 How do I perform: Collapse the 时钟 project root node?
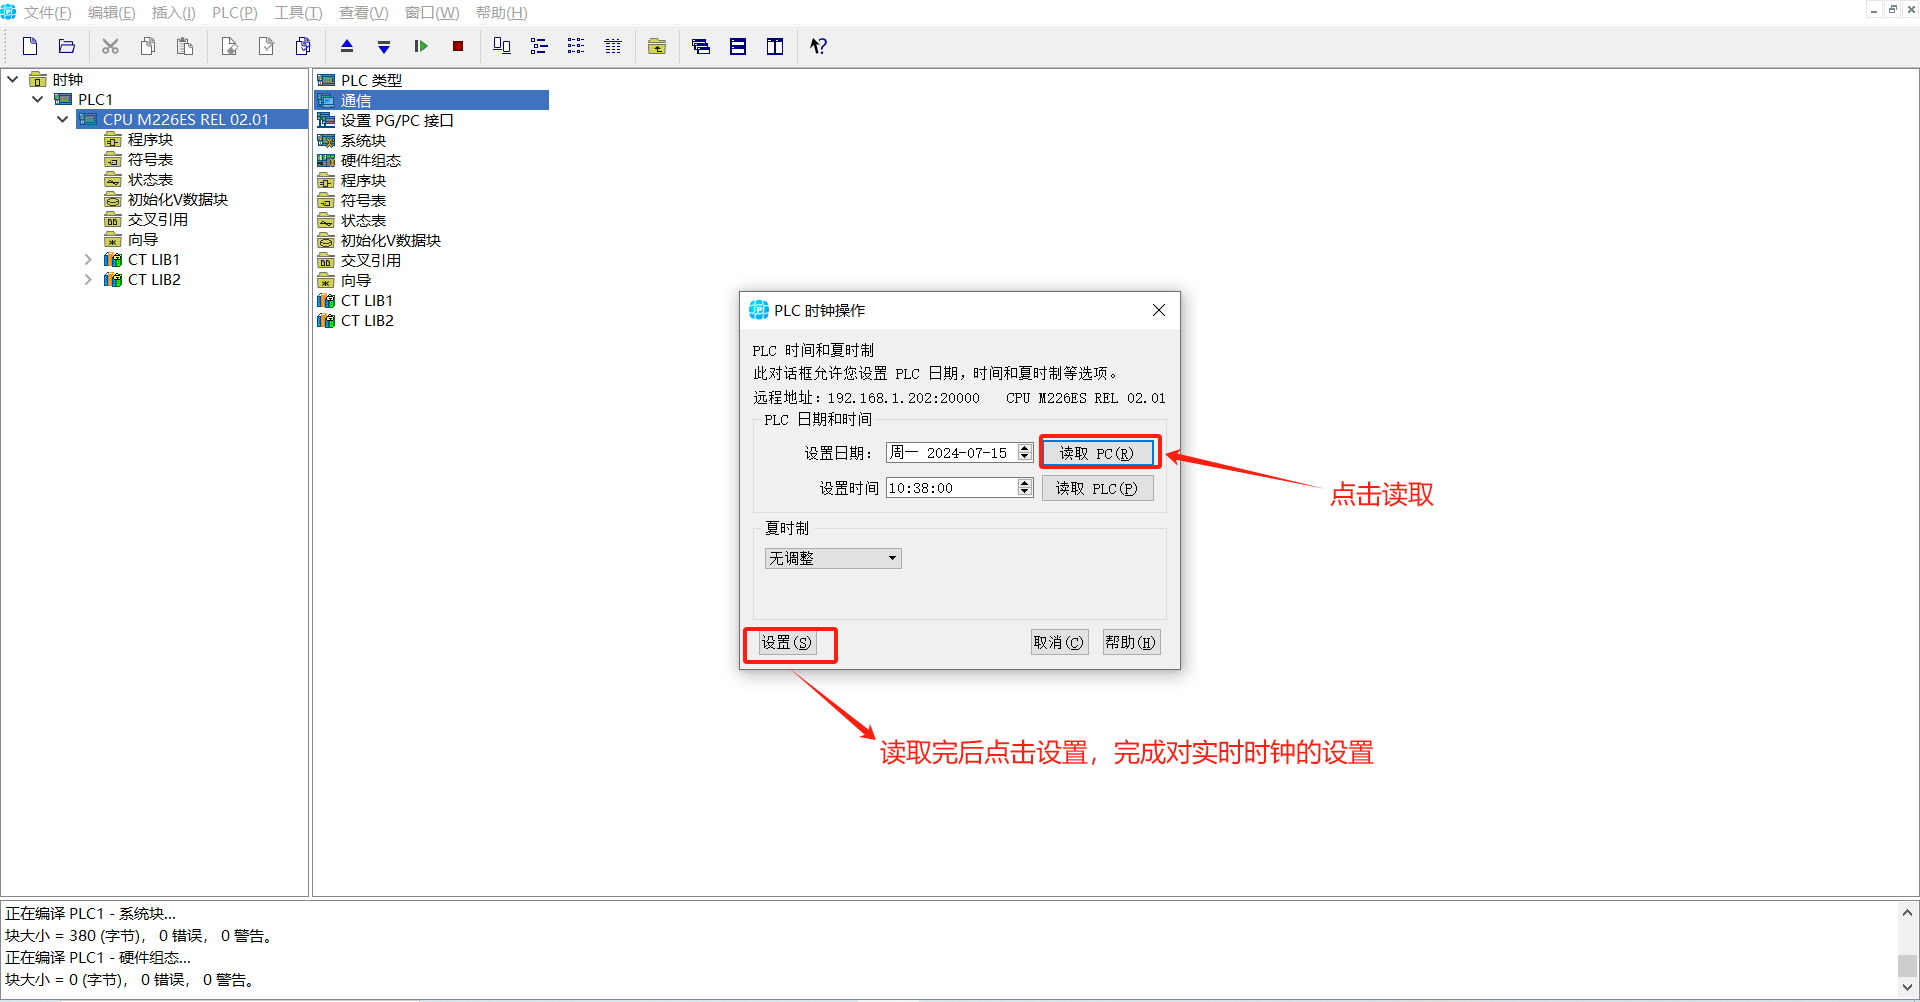pos(12,79)
